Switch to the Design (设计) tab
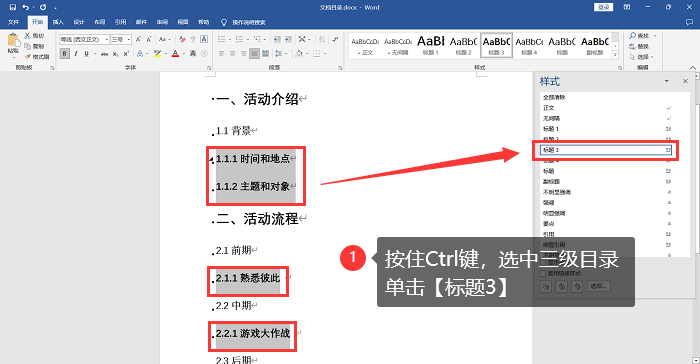 [x=79, y=22]
